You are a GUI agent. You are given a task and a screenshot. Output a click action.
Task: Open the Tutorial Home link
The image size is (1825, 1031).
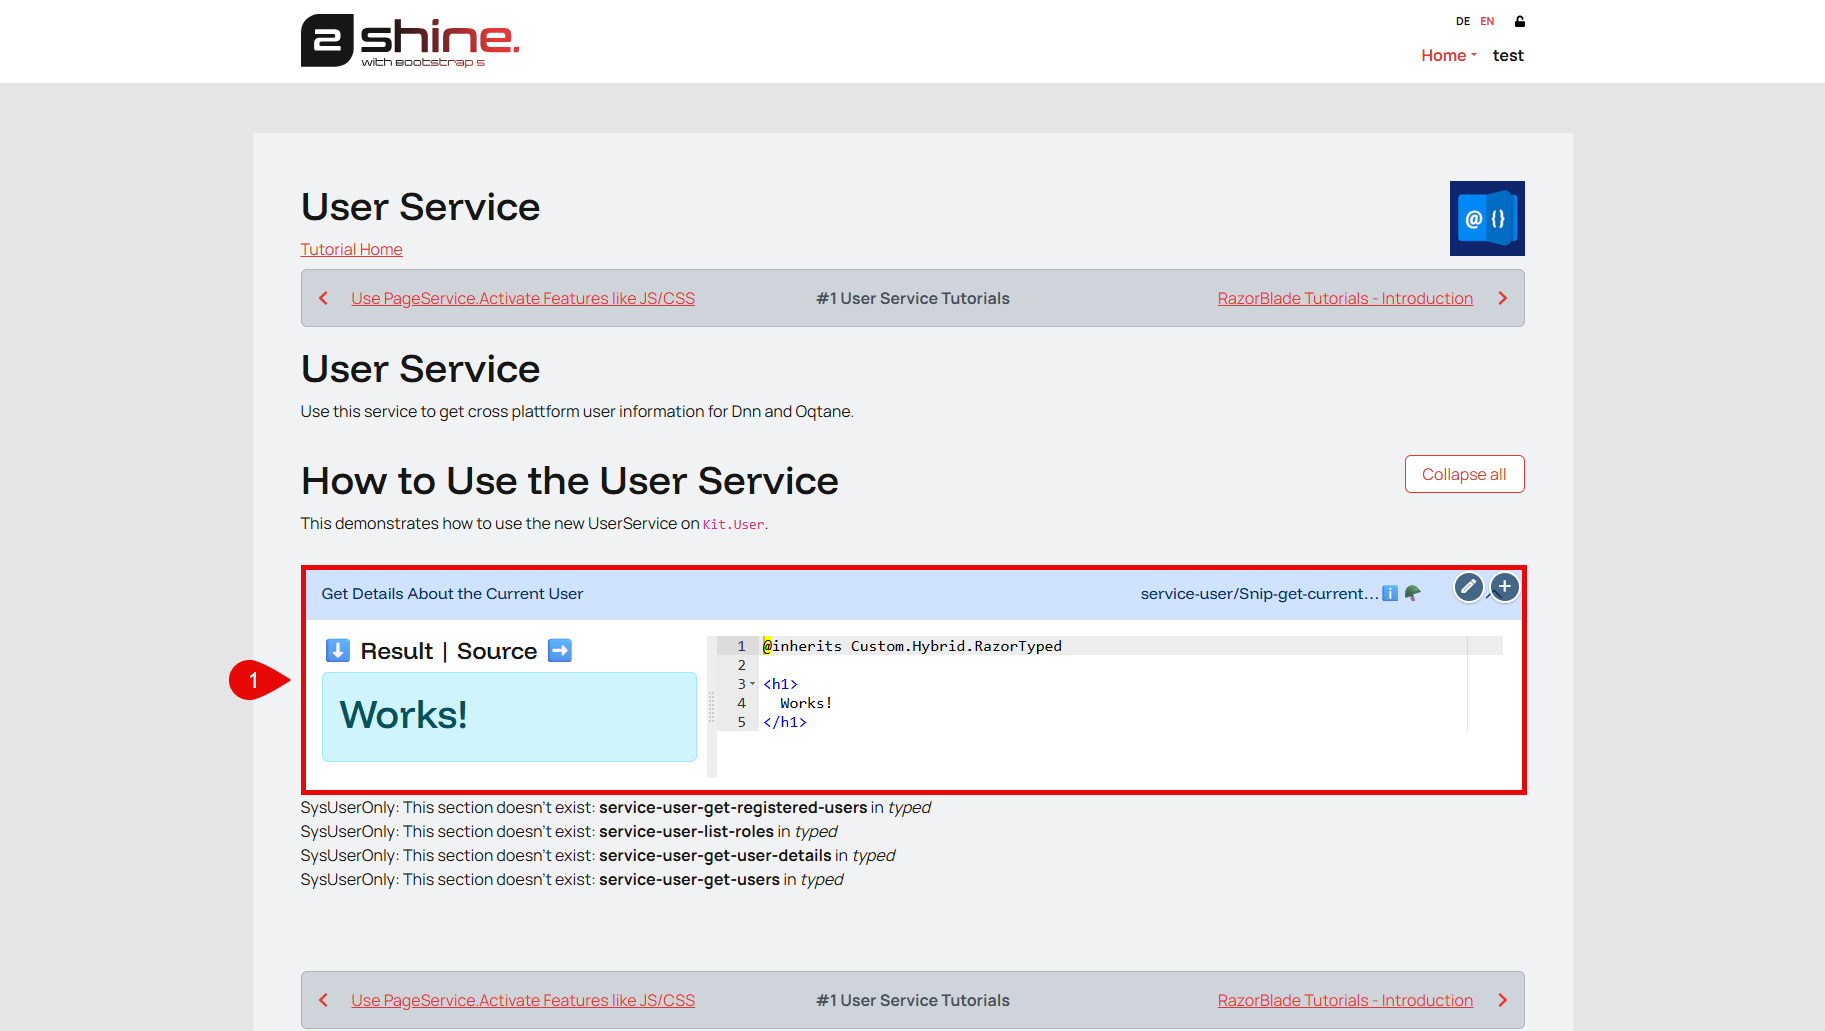(x=351, y=250)
